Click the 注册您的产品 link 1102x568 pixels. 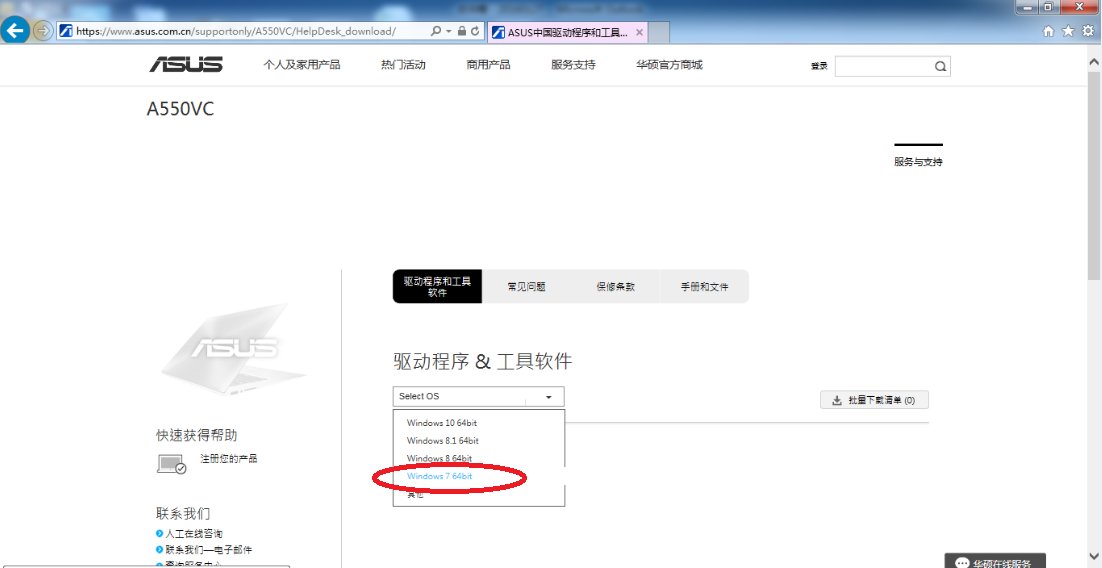point(228,458)
